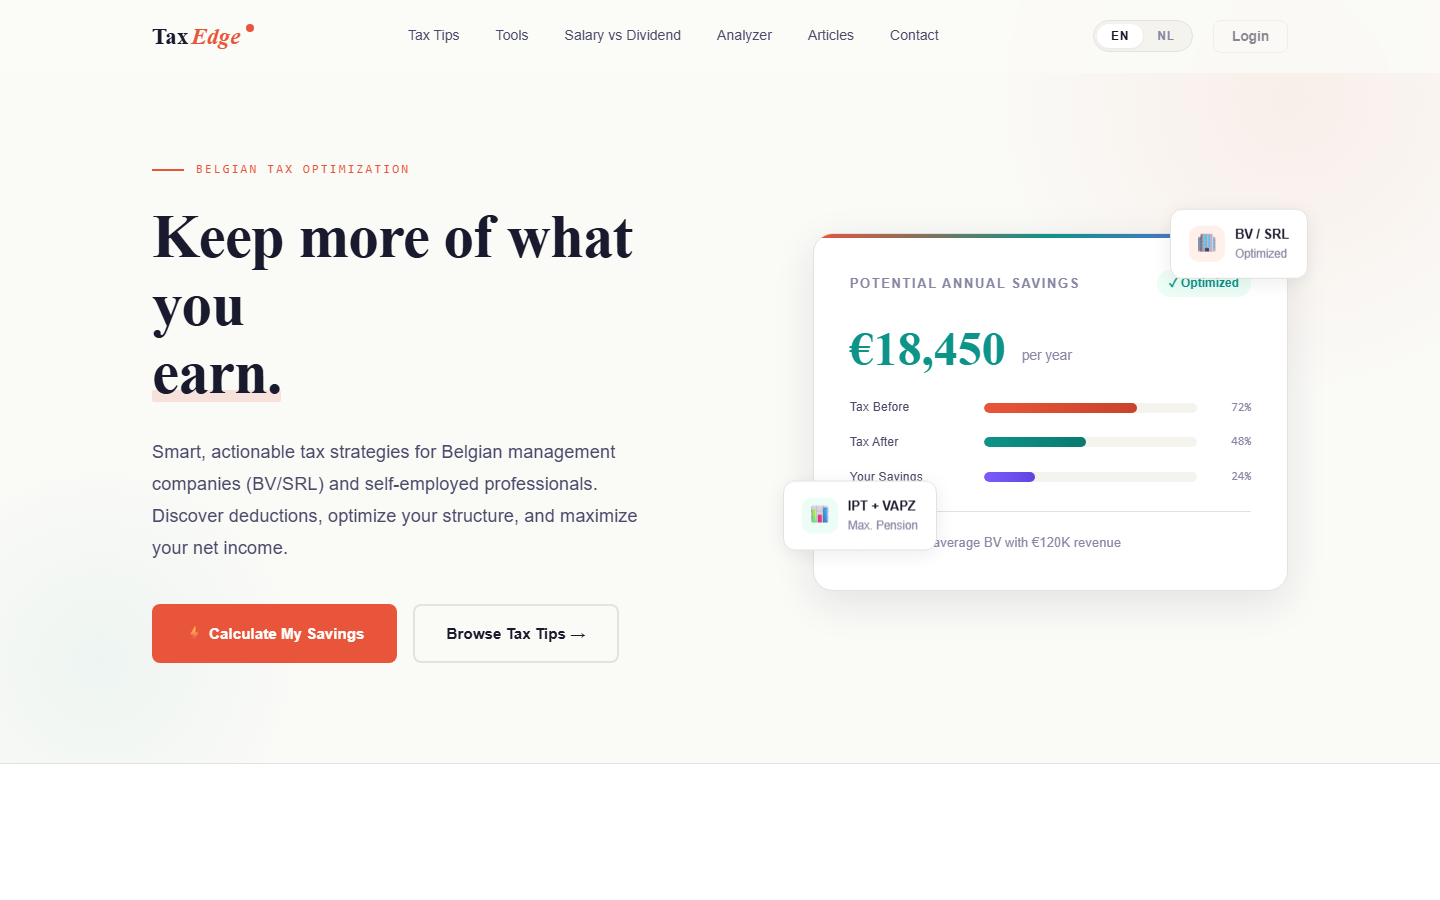This screenshot has height=900, width=1440.
Task: Click Calculate My Savings button
Action: point(274,633)
